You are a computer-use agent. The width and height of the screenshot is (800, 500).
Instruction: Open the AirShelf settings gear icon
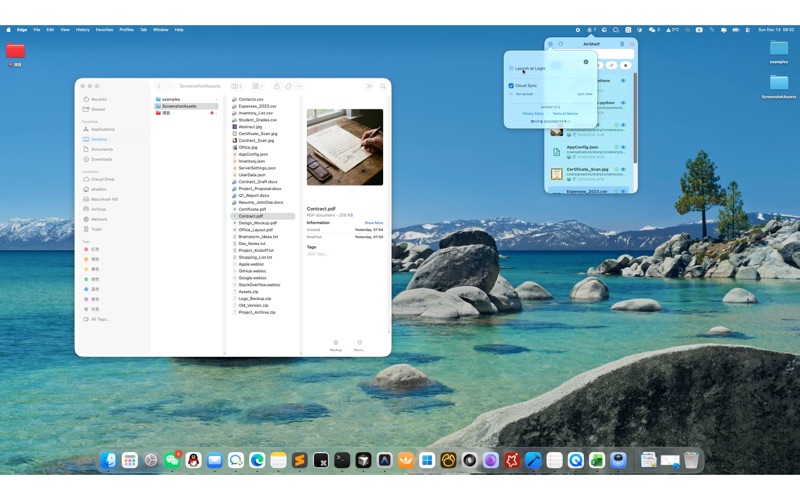pos(550,44)
